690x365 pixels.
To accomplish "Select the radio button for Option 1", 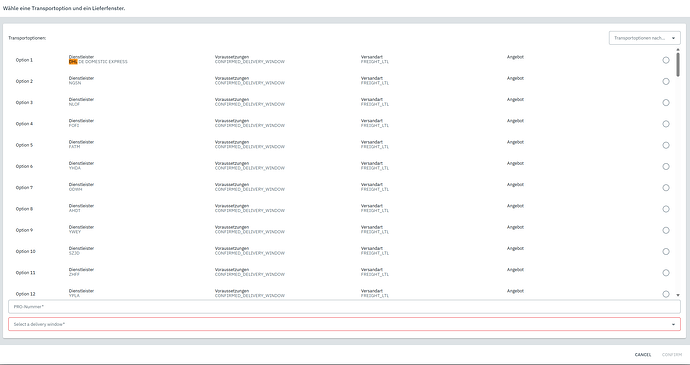I will [x=666, y=60].
